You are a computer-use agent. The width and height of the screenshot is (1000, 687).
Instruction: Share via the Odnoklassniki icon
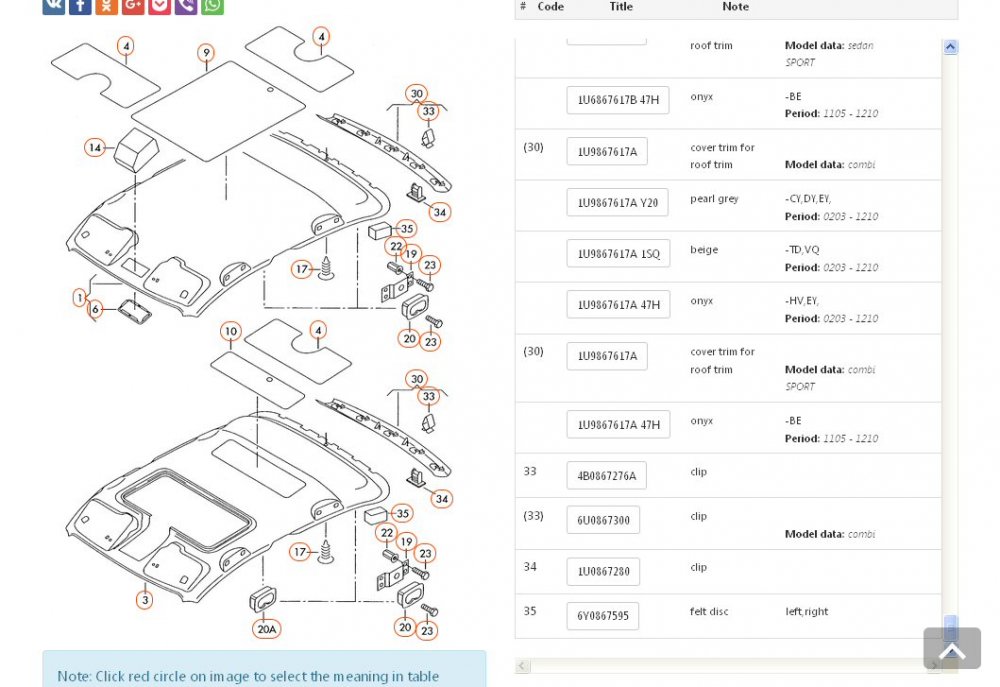pyautogui.click(x=107, y=6)
